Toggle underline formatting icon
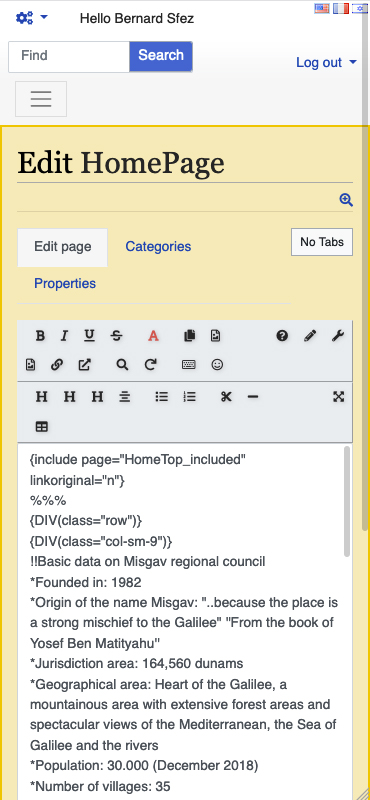 click(89, 336)
